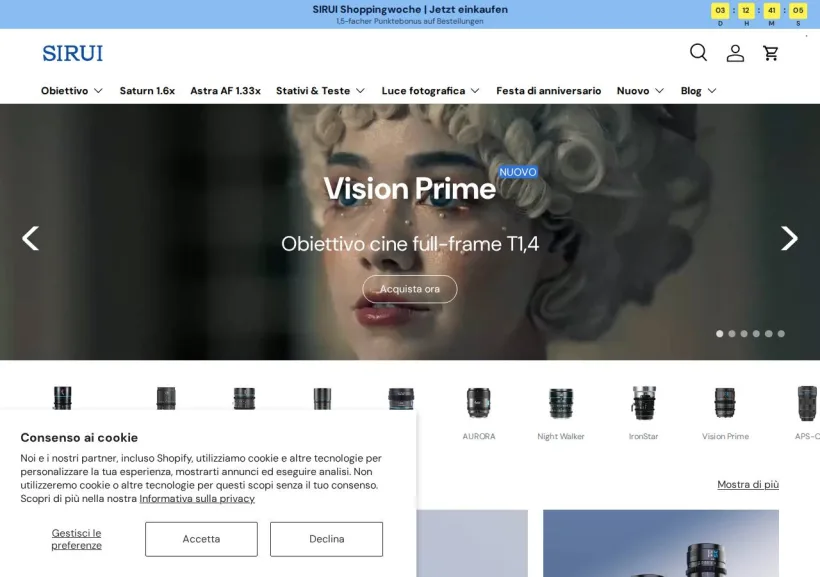820x577 pixels.
Task: Expand the Nuovo menu chevron
Action: [x=659, y=91]
